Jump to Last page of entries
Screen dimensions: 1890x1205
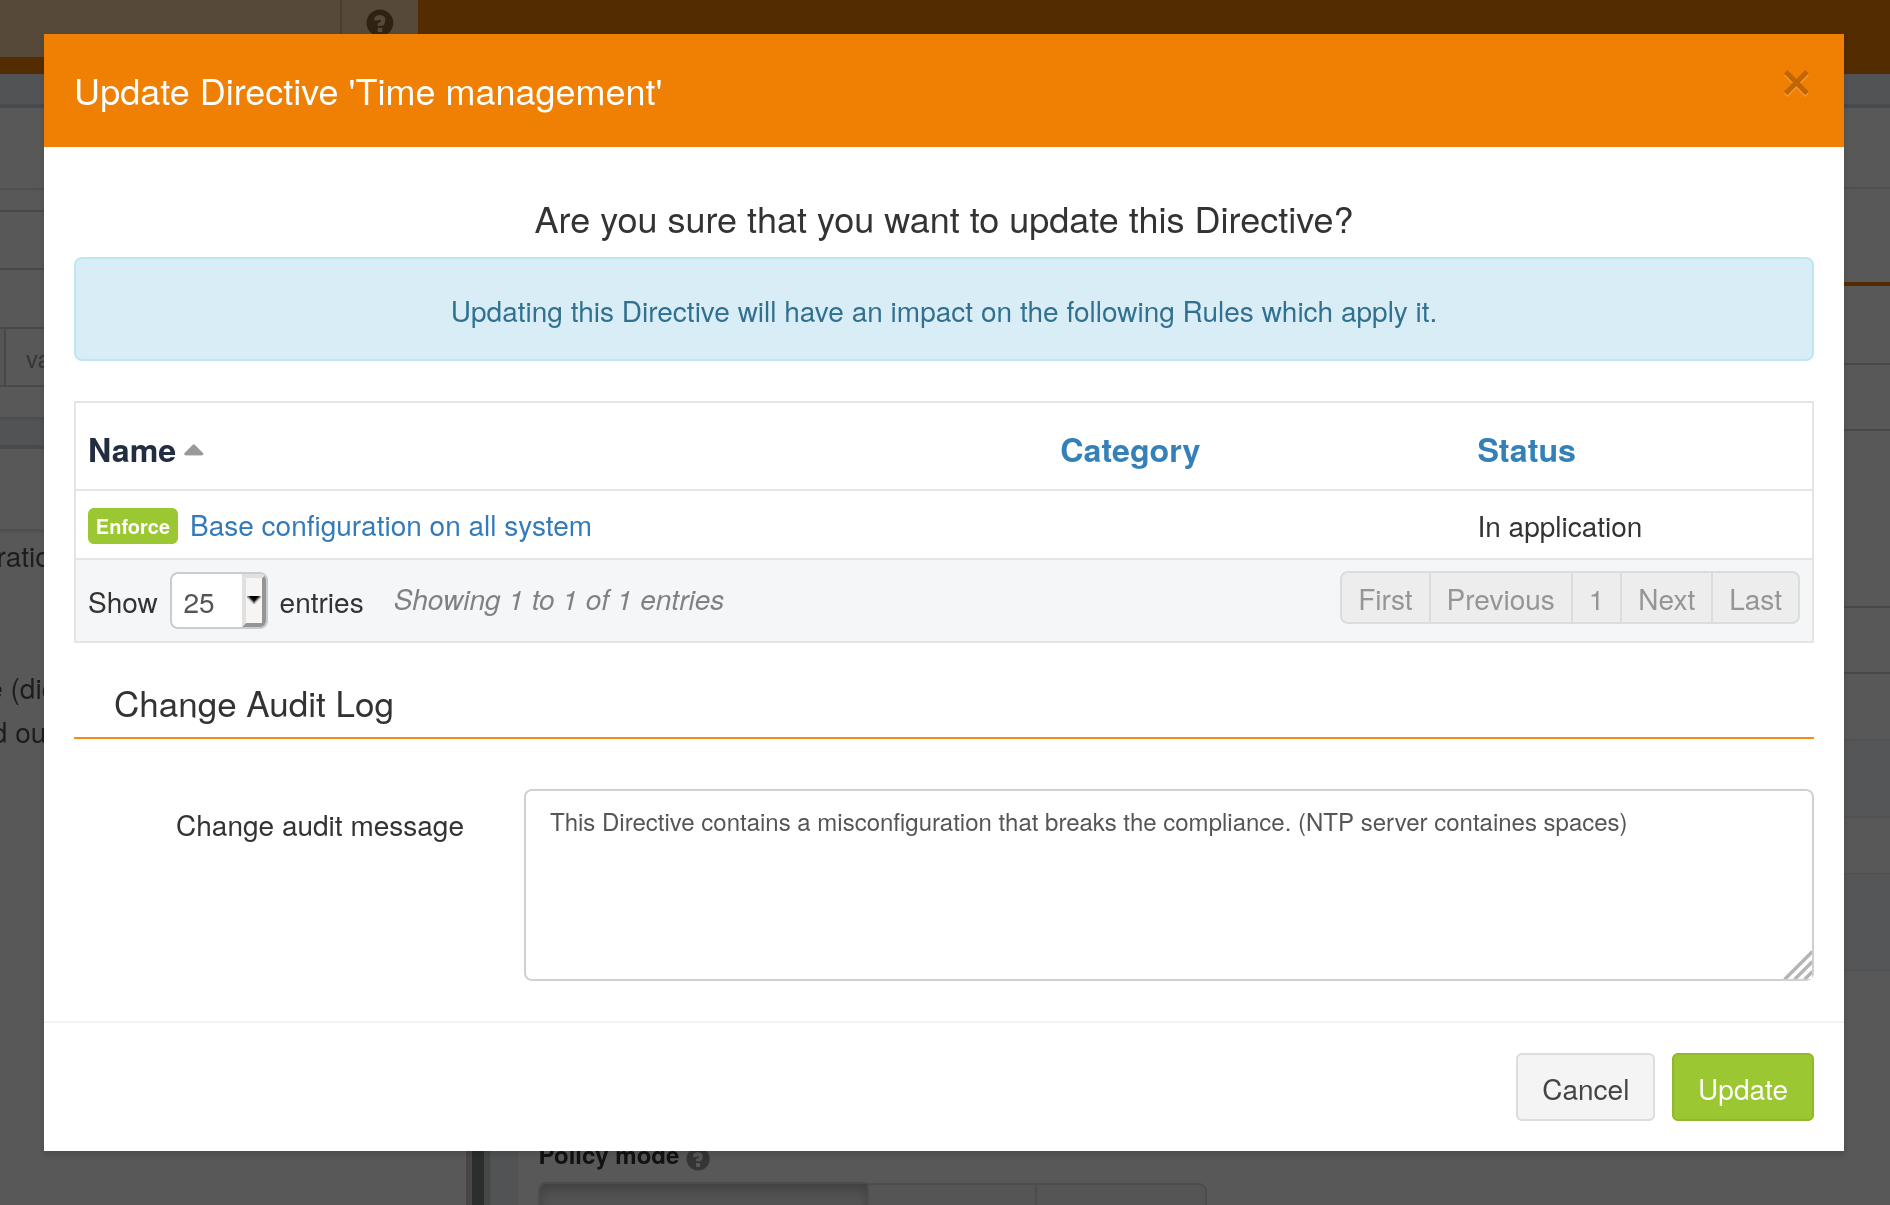coord(1755,600)
